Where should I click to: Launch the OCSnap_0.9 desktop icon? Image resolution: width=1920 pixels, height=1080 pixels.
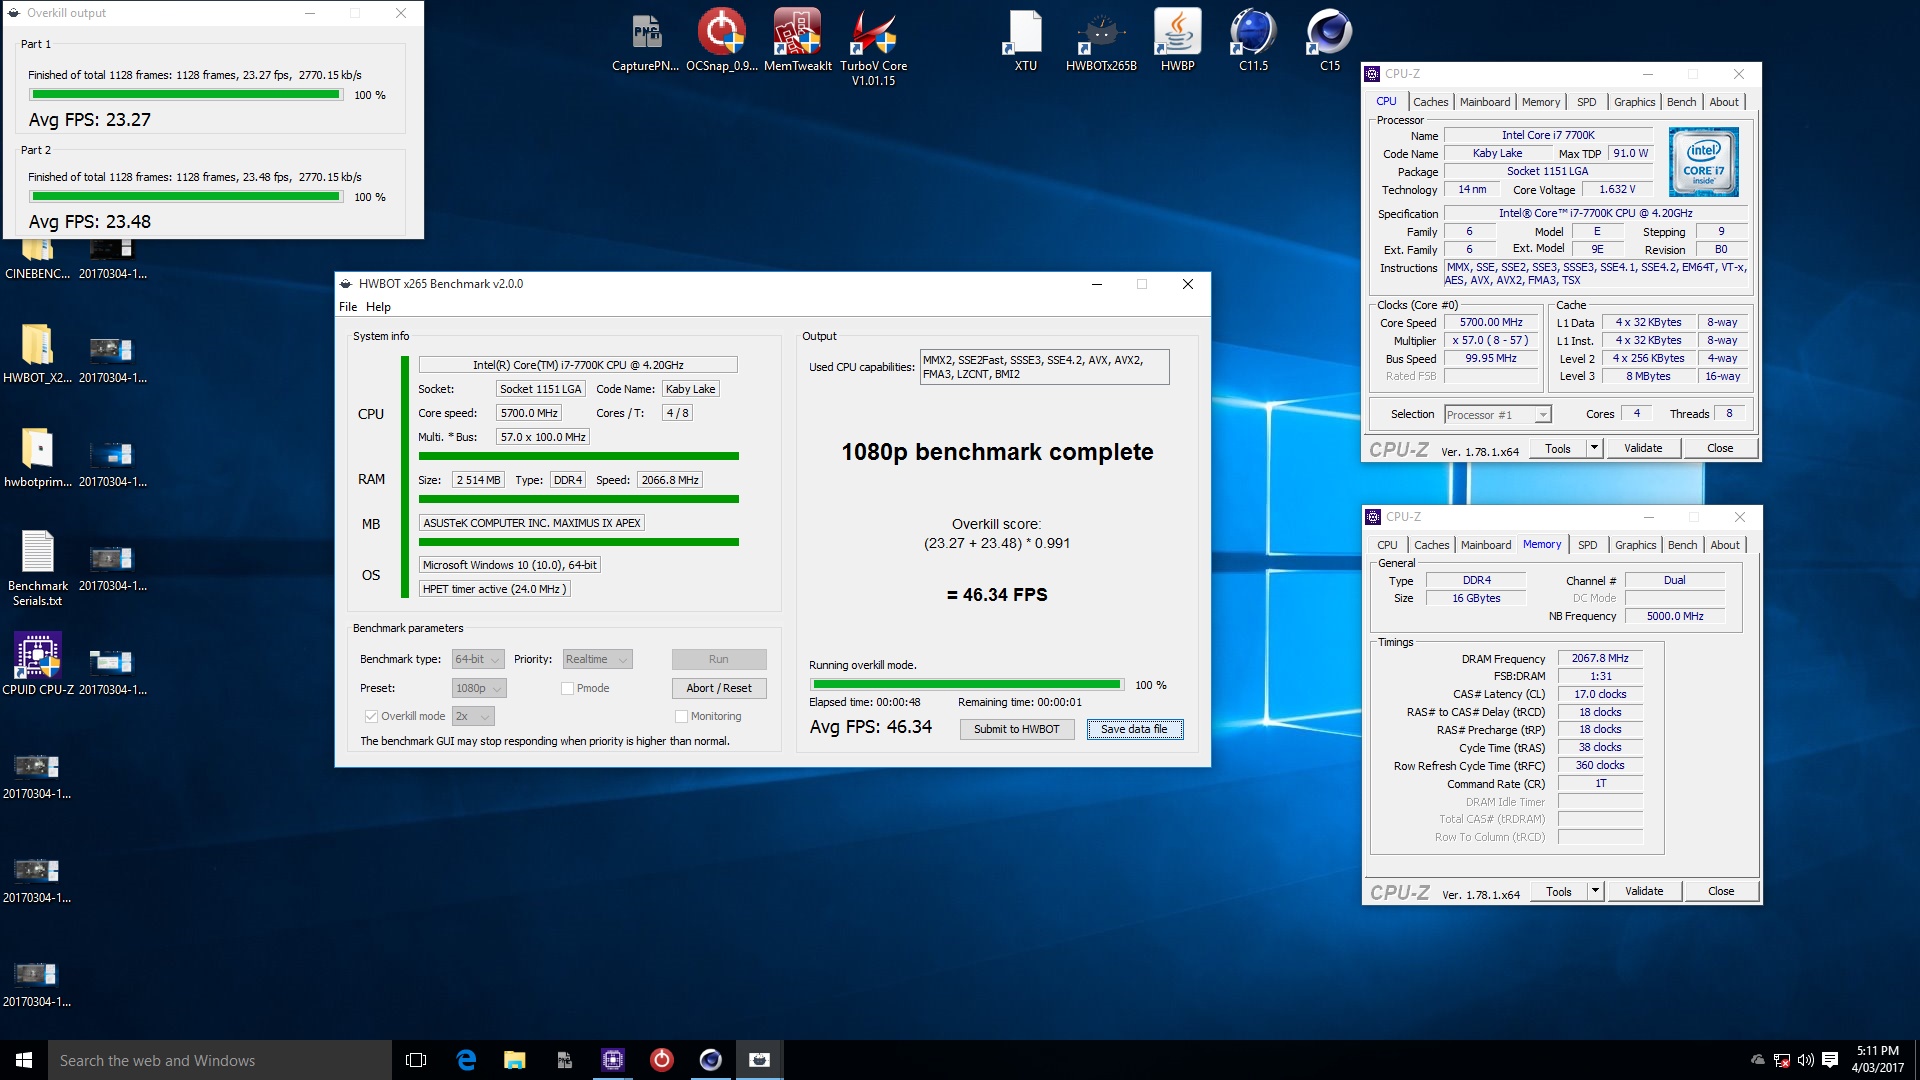click(x=721, y=40)
